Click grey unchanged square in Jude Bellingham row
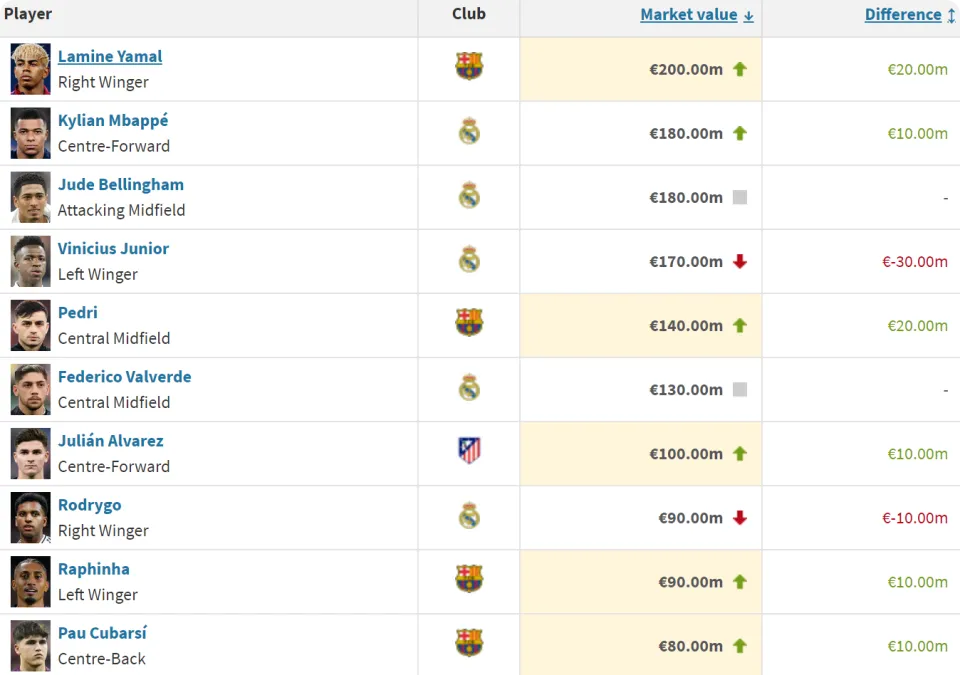The width and height of the screenshot is (960, 675). tap(740, 197)
